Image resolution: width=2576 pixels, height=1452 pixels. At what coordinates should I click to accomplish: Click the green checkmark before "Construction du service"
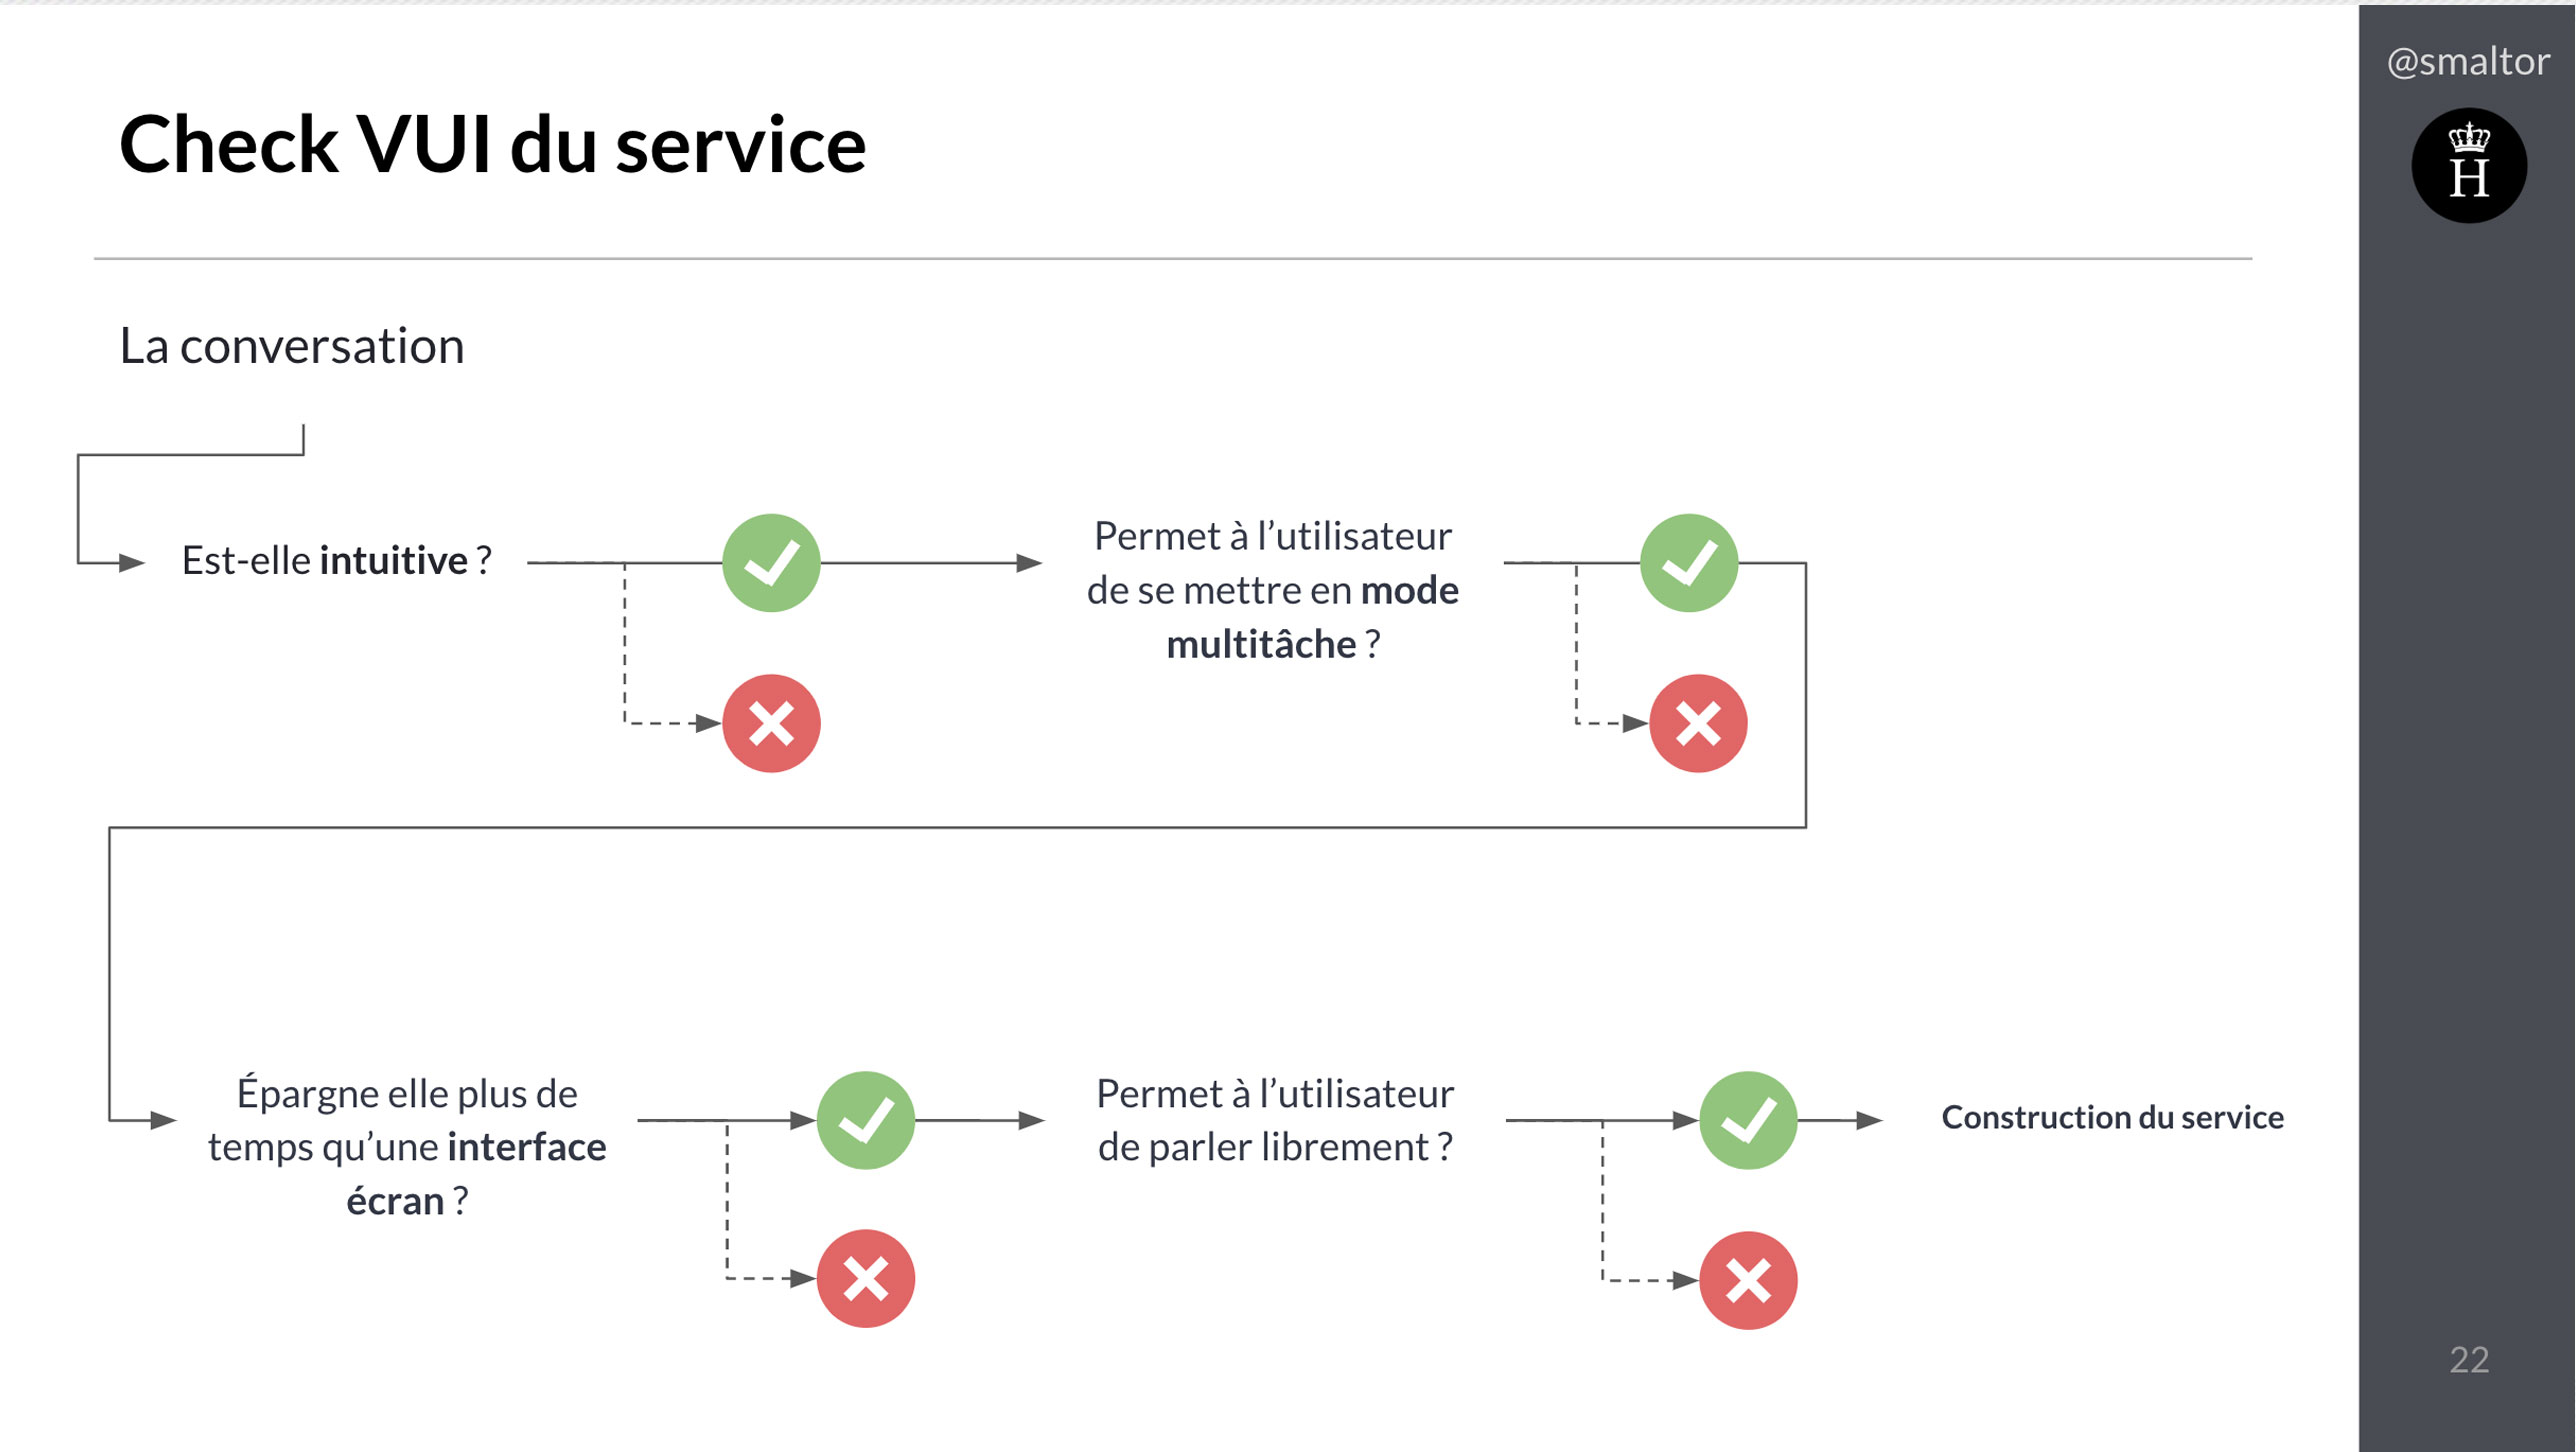coord(1748,1120)
